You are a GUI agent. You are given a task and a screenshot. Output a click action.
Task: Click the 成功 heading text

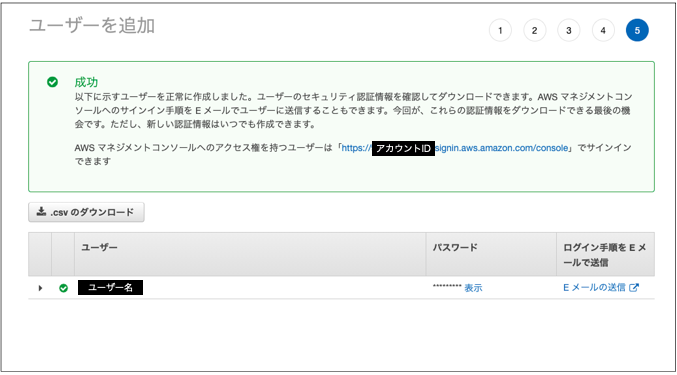[x=86, y=82]
